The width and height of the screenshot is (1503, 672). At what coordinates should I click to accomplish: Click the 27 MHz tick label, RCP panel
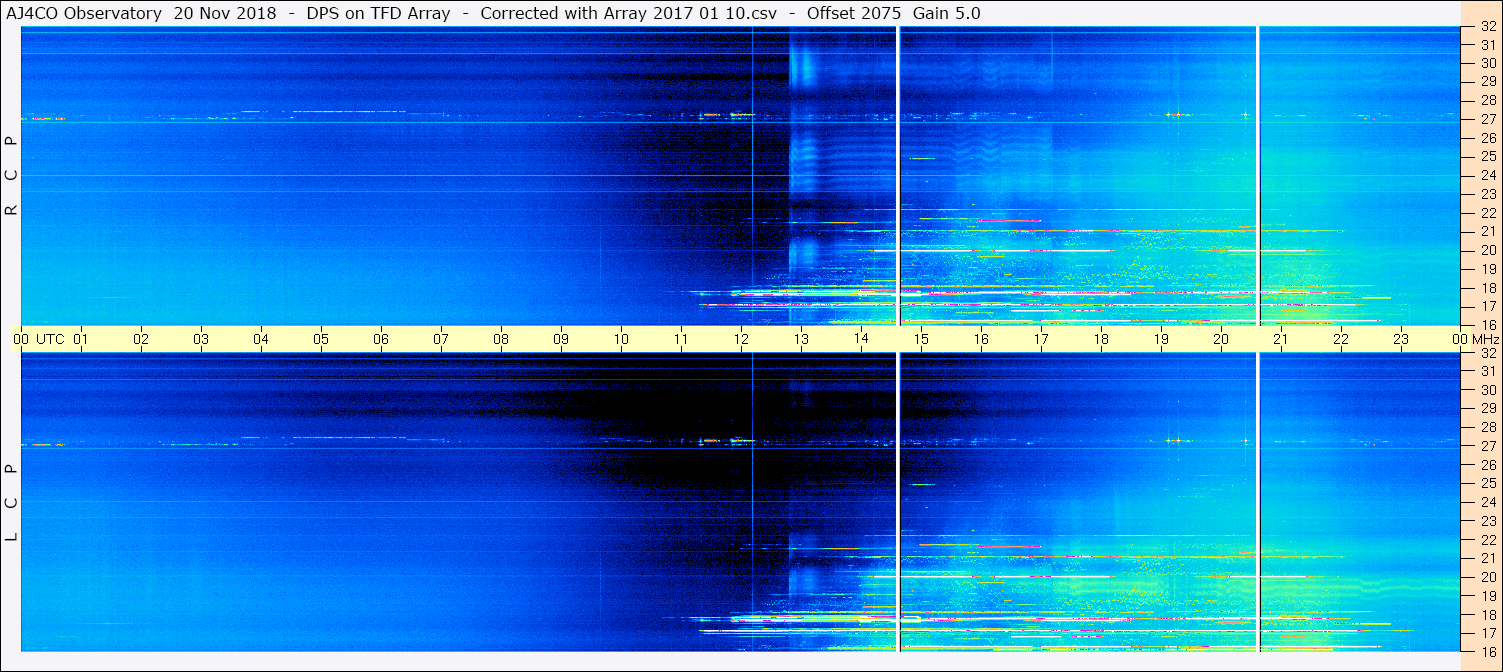[x=1487, y=119]
